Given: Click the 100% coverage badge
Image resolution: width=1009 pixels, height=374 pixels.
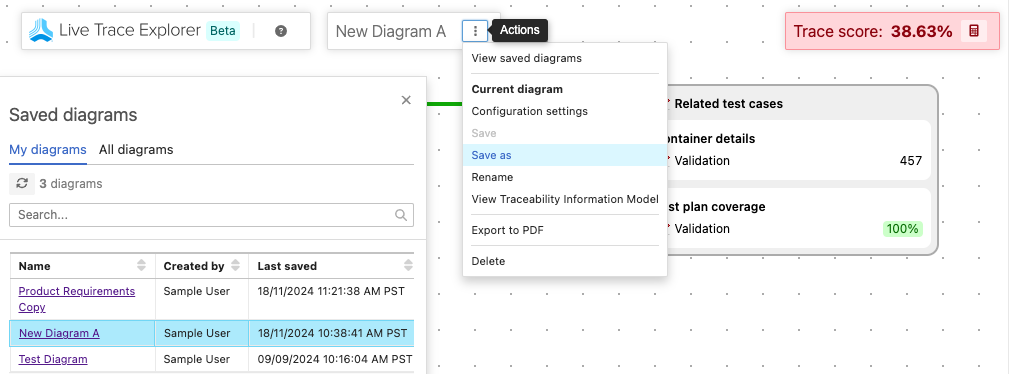Looking at the screenshot, I should coord(903,229).
